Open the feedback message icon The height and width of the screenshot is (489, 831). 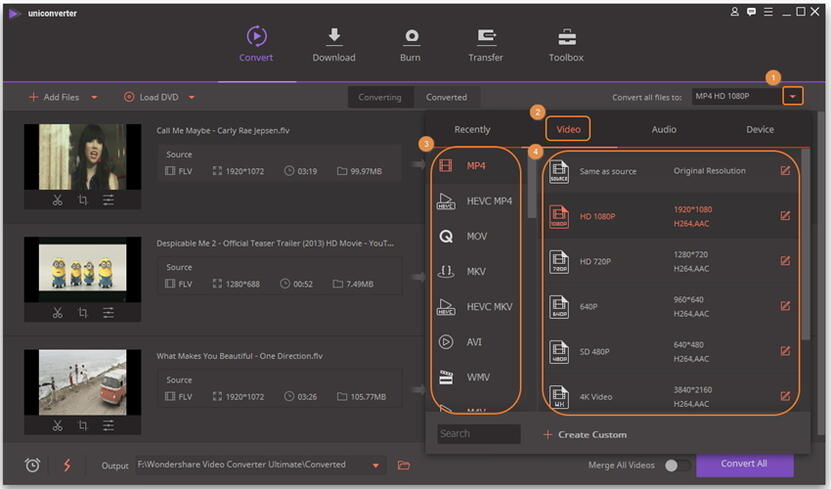click(751, 12)
